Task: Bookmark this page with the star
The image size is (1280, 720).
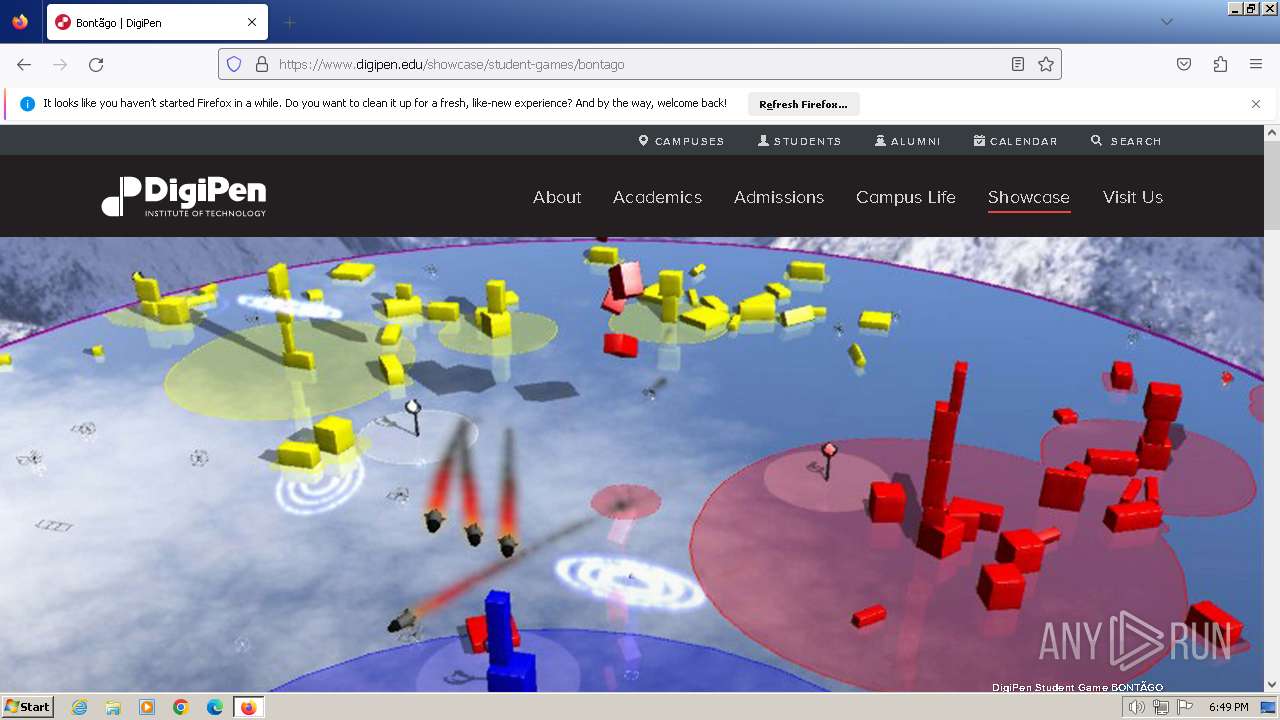Action: (x=1046, y=64)
